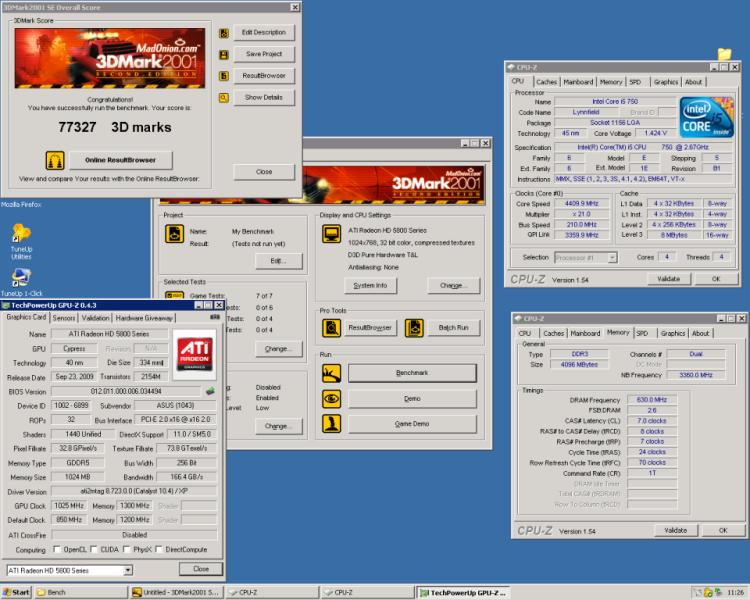Switch to the Sensors tab in GPU-Z
The image size is (750, 600).
pos(64,318)
